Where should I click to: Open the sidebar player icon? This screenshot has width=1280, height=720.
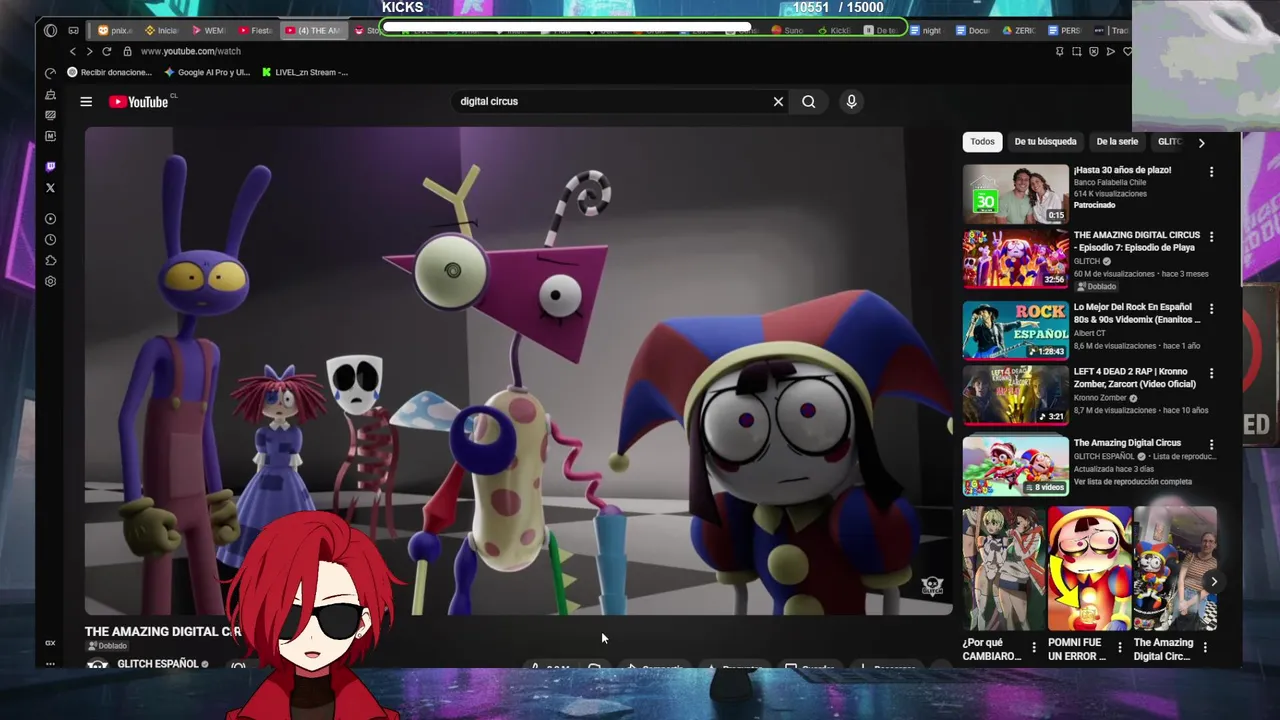click(50, 218)
